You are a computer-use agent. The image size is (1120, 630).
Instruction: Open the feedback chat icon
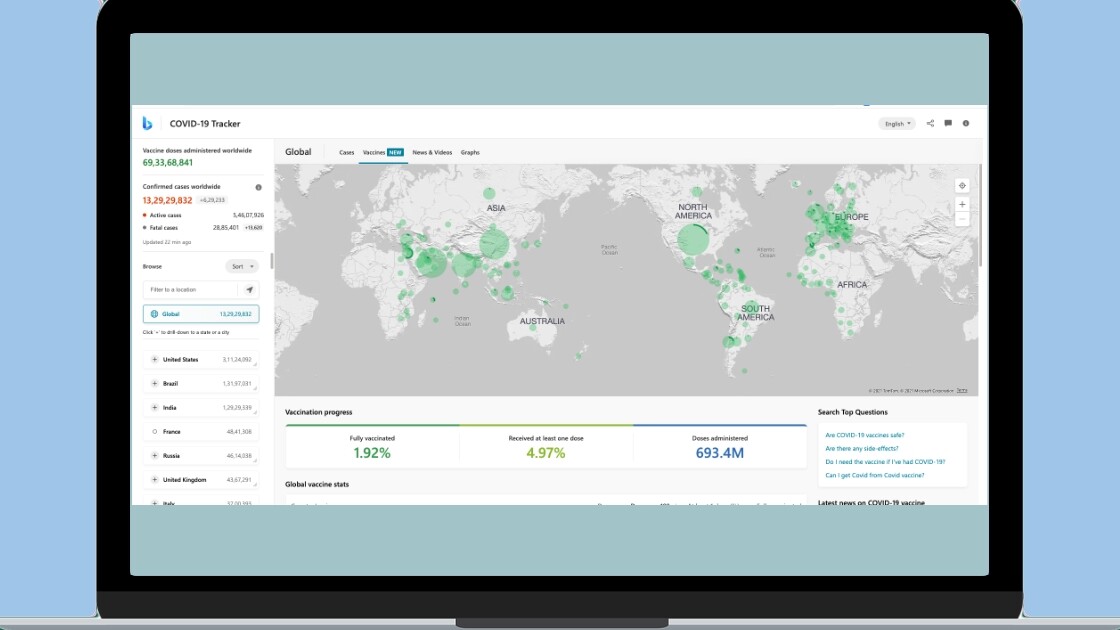click(x=948, y=124)
